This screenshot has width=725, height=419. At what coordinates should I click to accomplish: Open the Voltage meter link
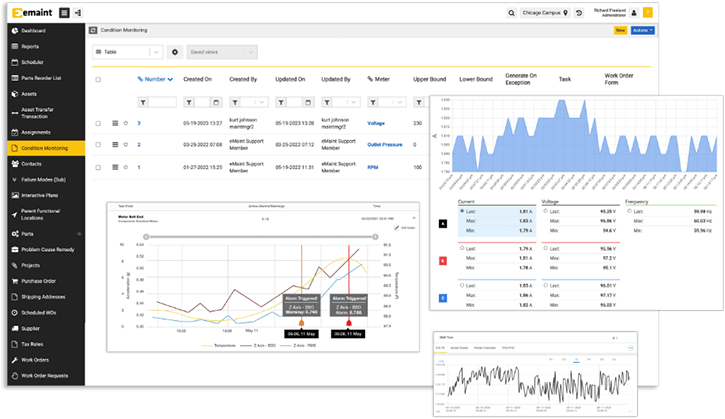click(x=376, y=123)
